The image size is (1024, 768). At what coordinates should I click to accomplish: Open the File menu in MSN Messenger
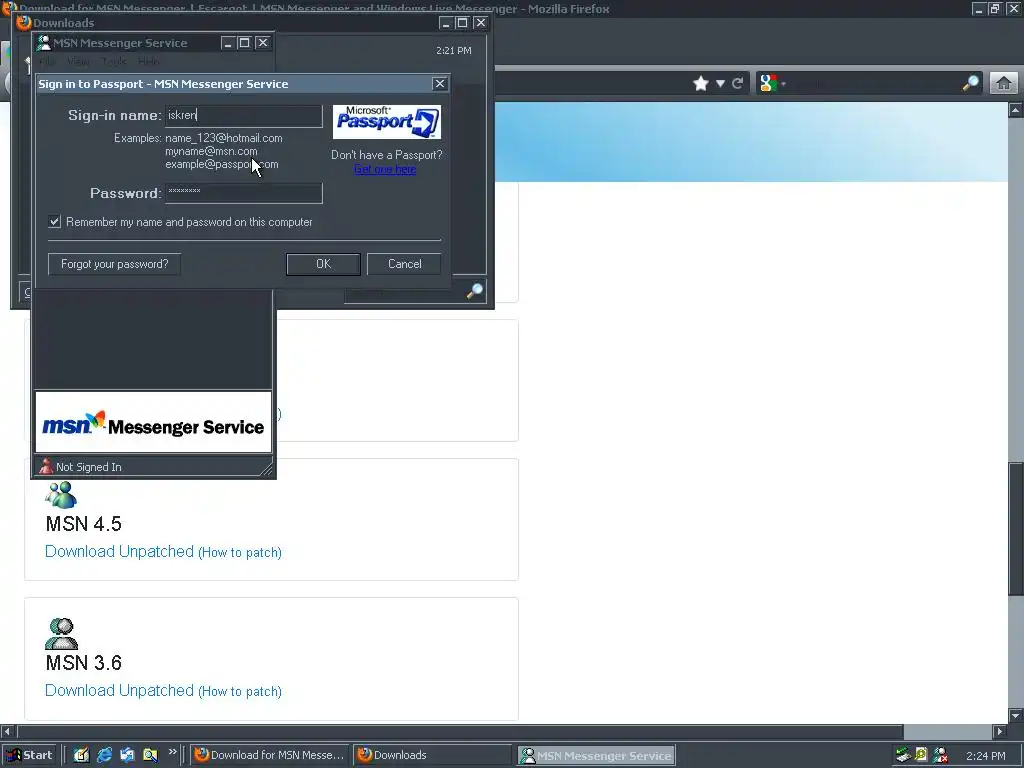(x=47, y=61)
